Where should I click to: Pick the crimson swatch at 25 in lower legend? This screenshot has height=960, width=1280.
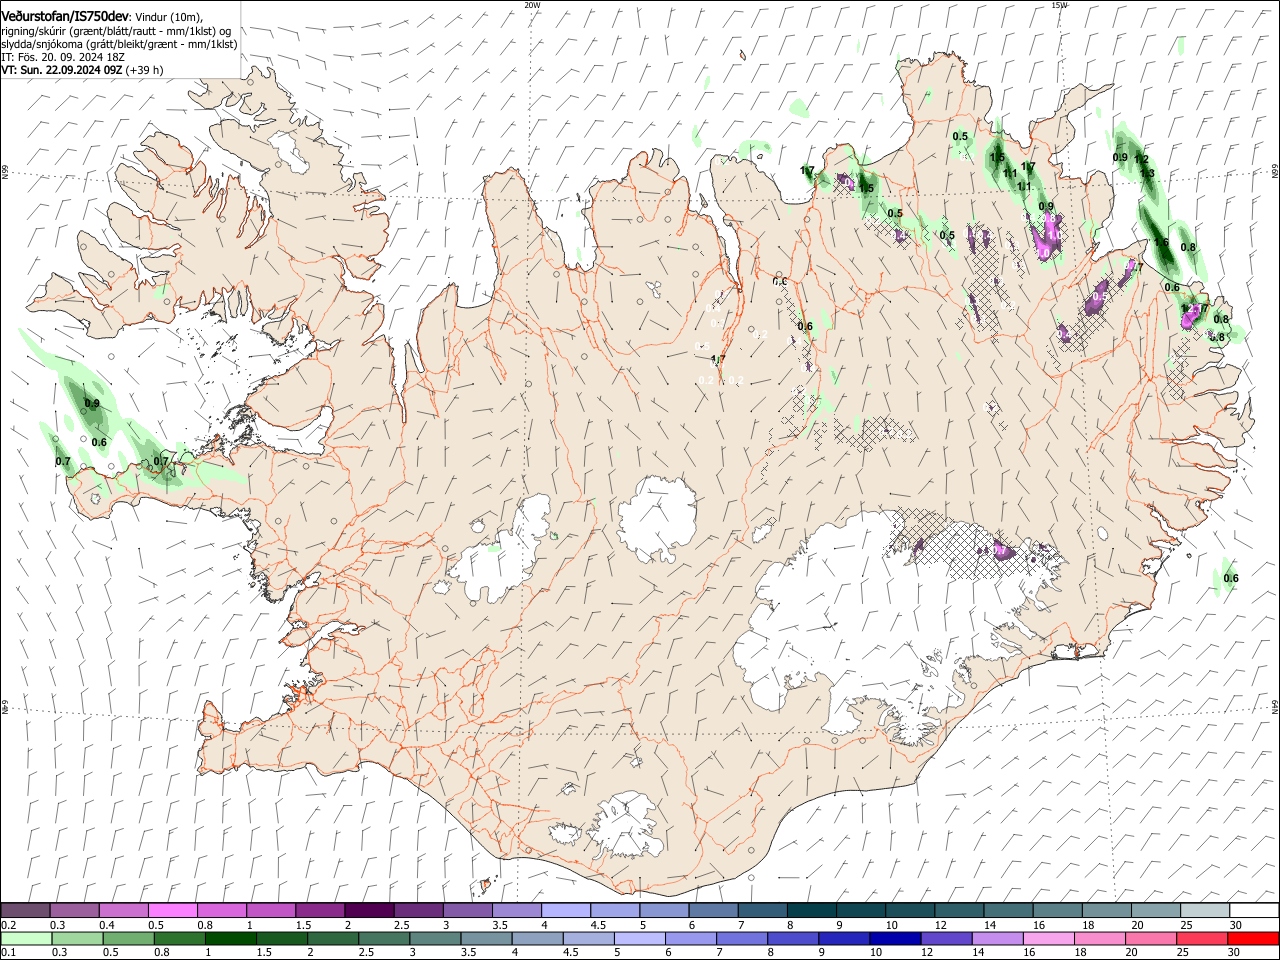coord(1202,939)
